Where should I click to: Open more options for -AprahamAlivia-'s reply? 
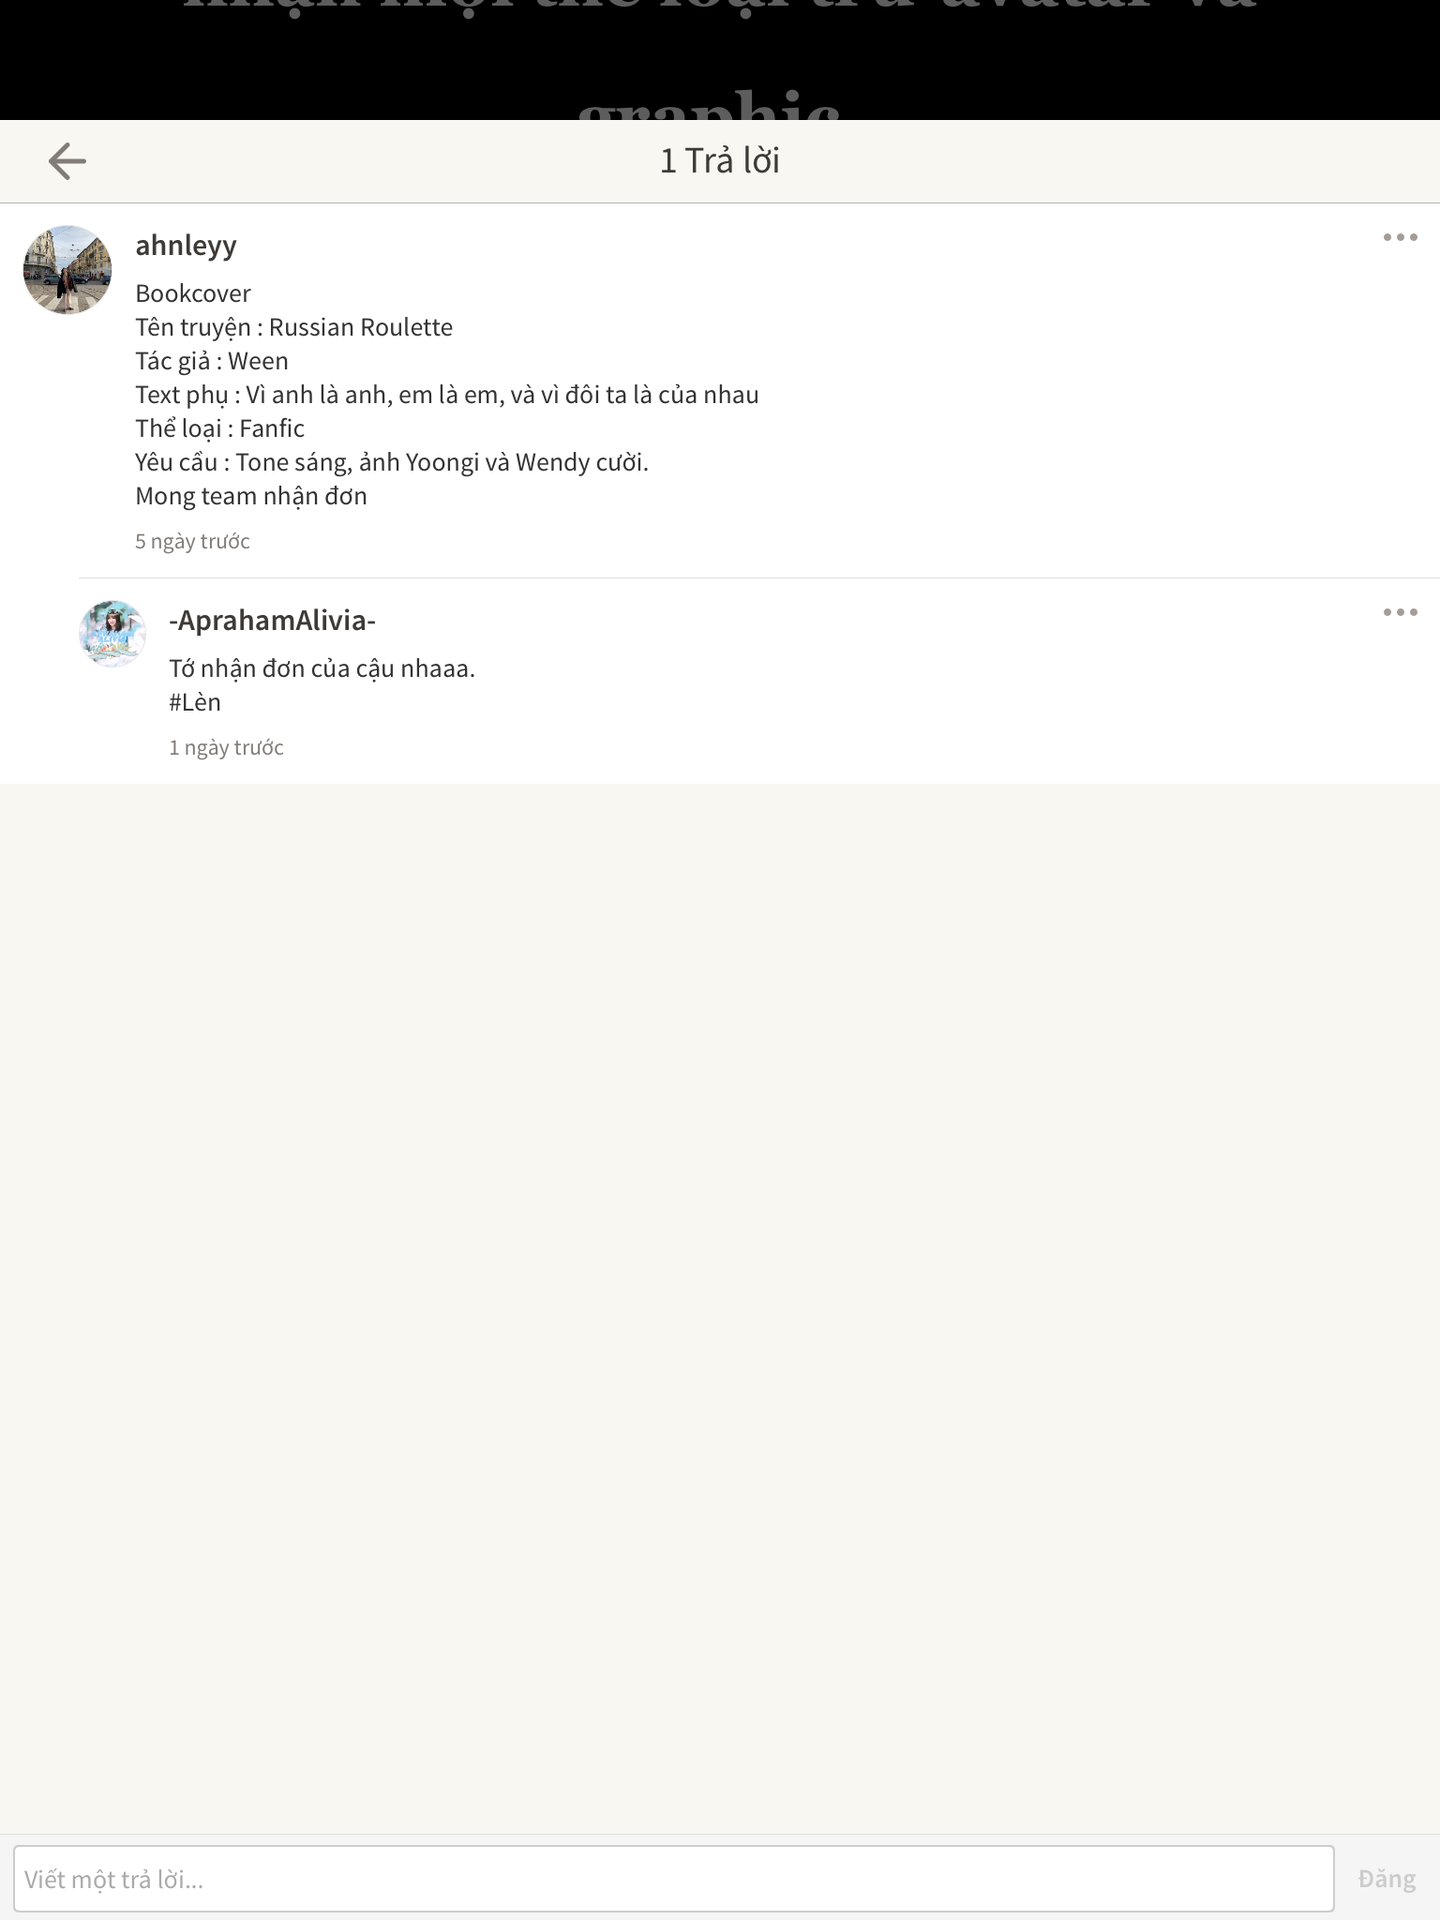coord(1400,612)
